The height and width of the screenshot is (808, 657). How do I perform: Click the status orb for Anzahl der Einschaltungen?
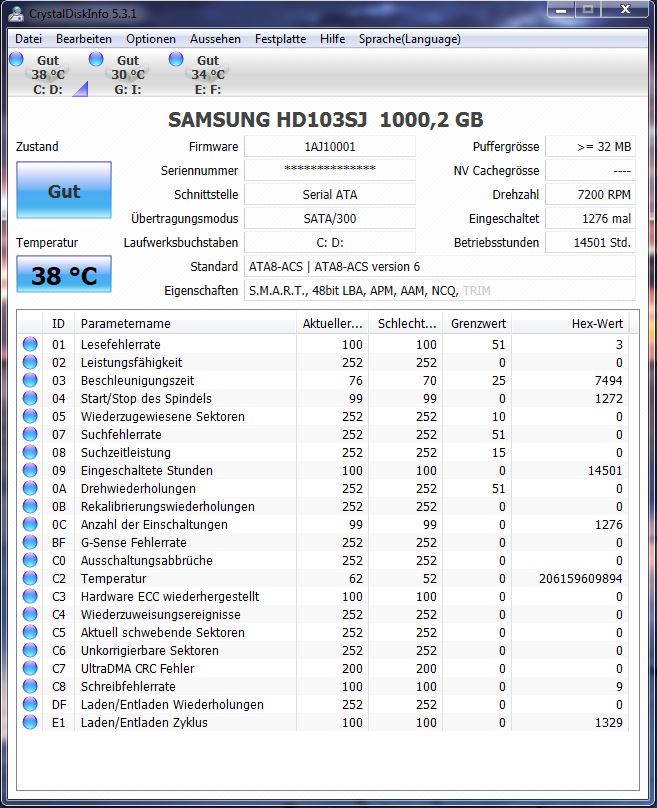coord(30,524)
